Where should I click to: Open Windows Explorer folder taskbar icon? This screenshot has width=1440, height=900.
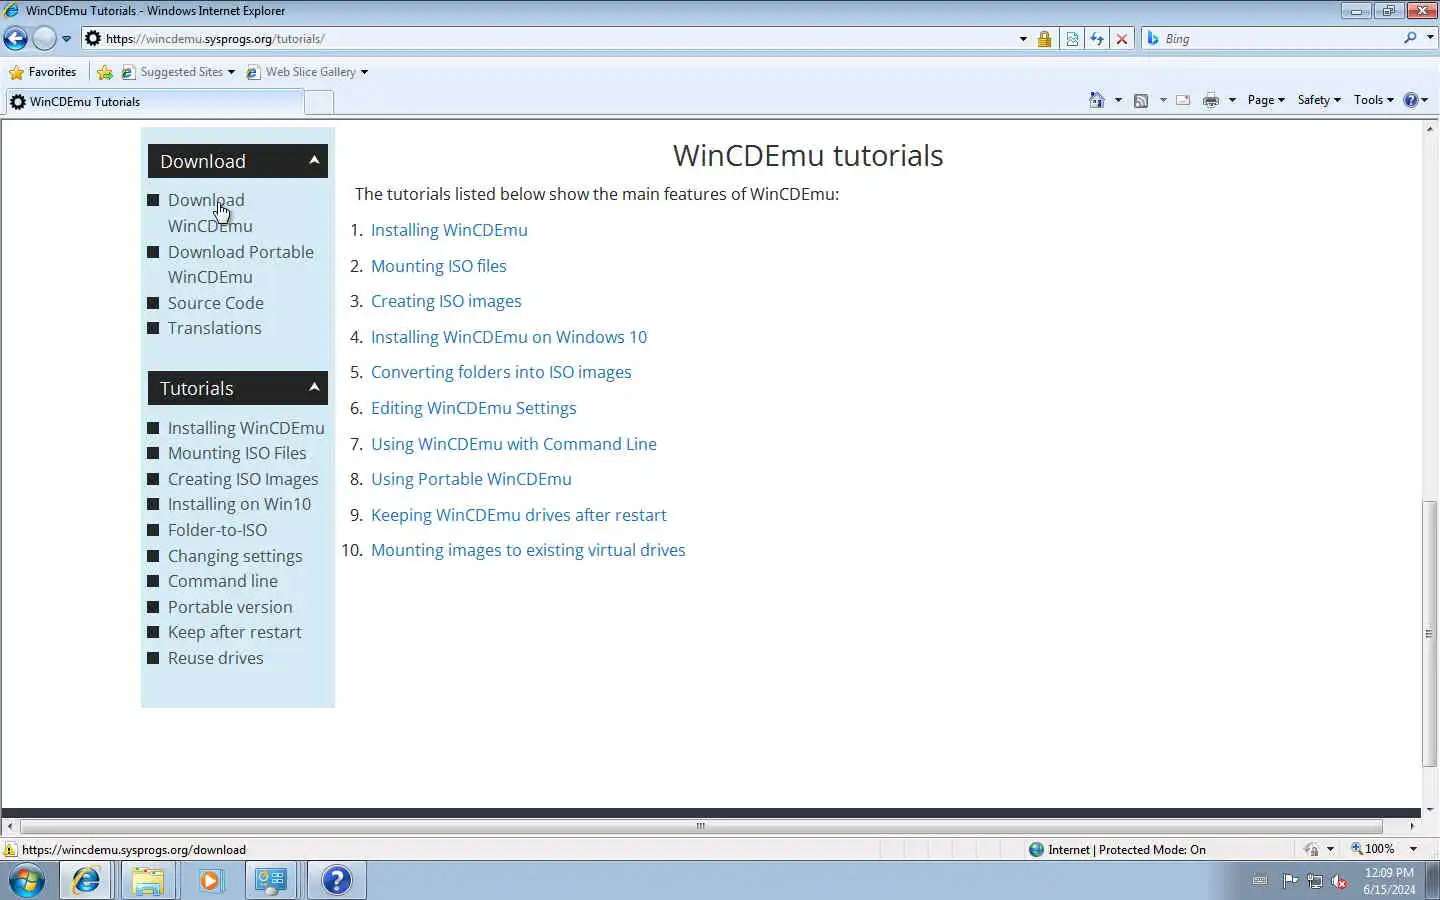tap(148, 881)
